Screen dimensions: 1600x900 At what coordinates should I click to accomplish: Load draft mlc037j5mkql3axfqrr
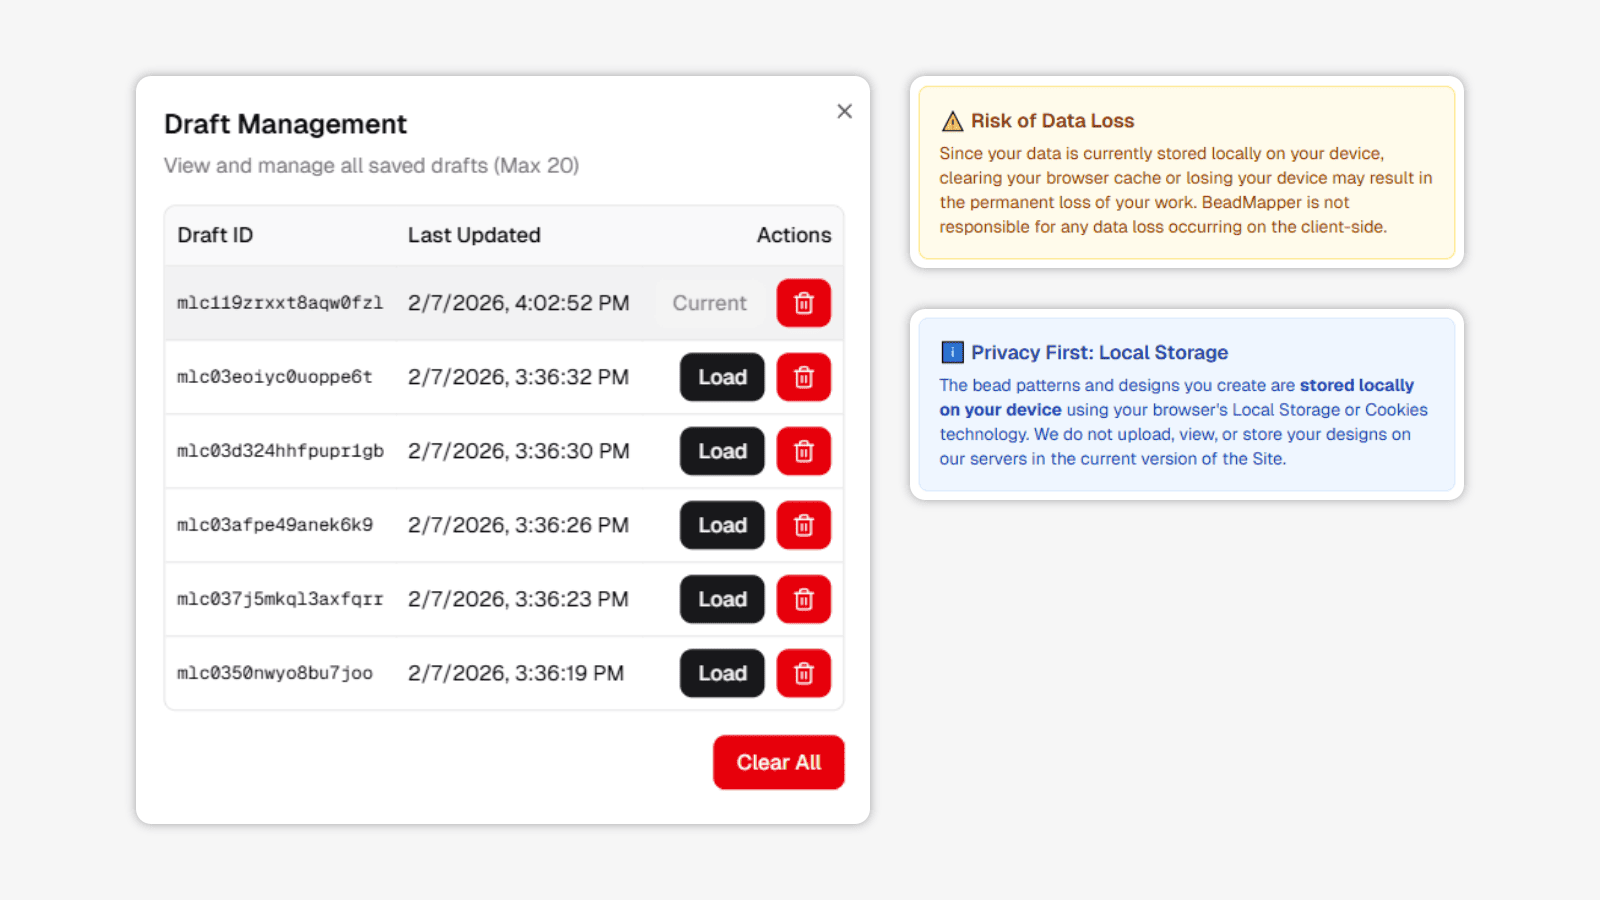tap(721, 599)
